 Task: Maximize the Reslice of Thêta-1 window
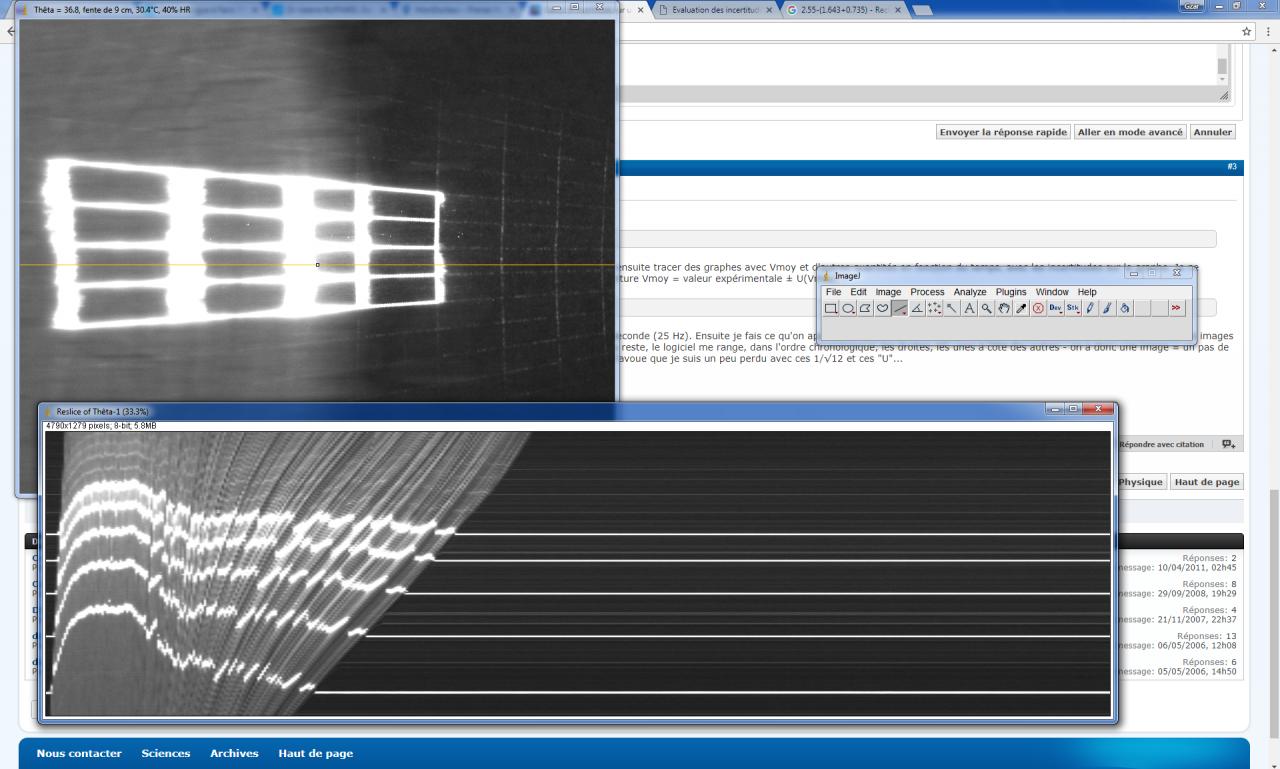coord(1075,409)
